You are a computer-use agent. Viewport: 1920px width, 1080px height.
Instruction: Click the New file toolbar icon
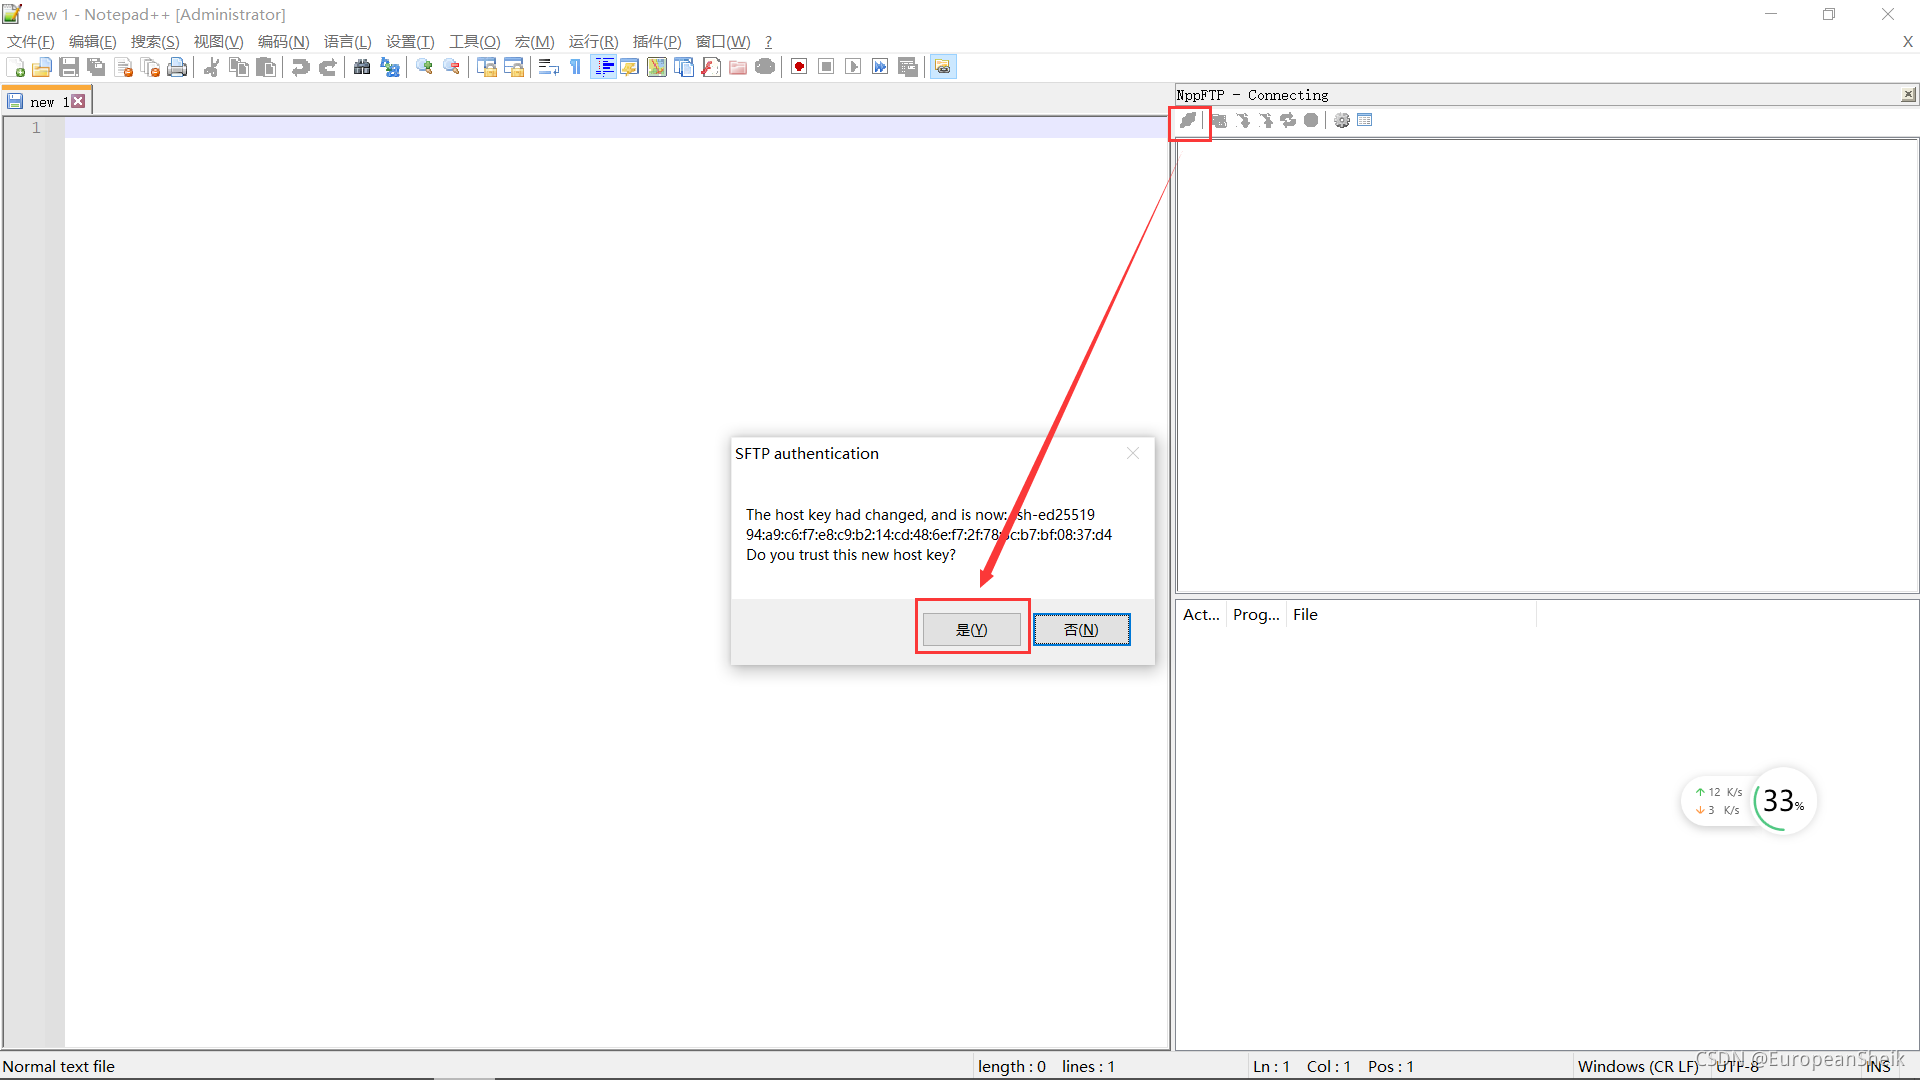[15, 67]
